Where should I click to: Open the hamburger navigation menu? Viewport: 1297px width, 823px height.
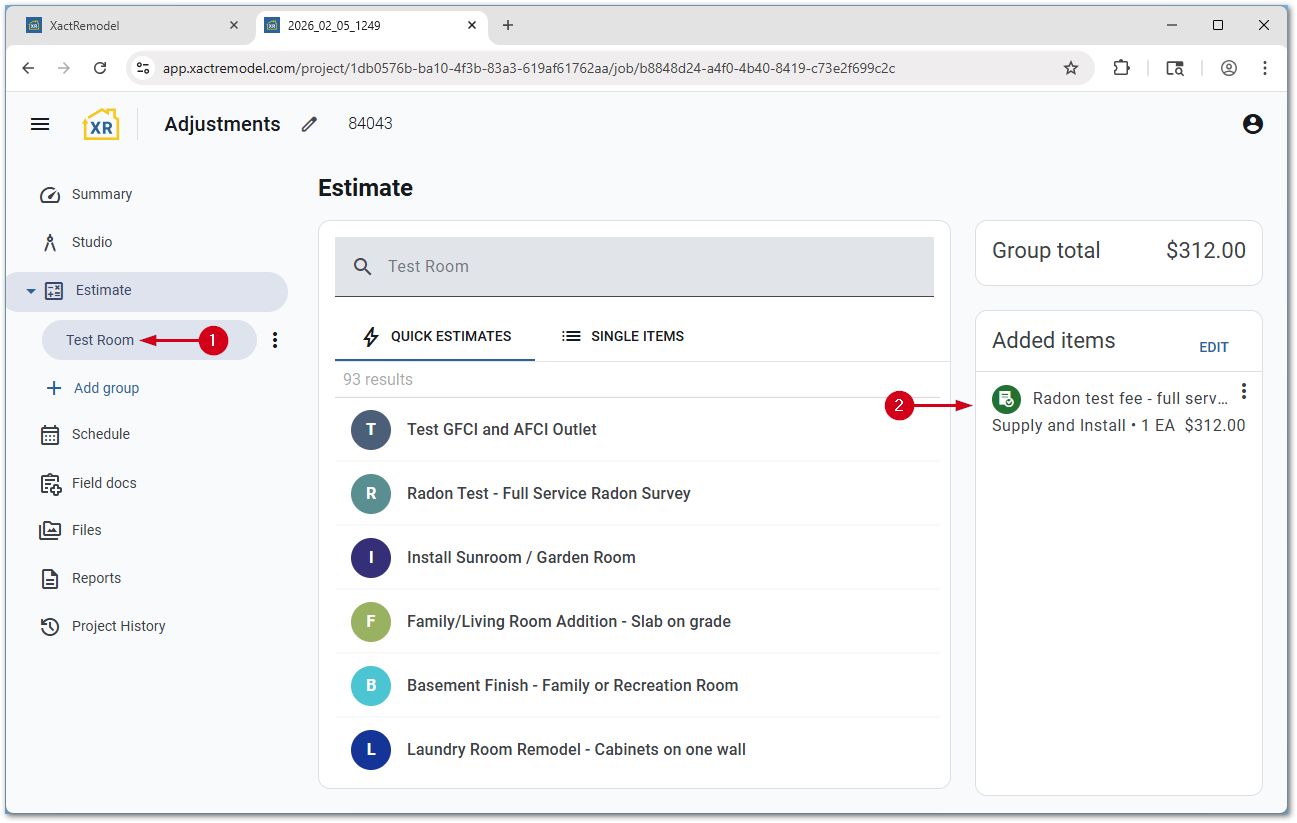(x=40, y=124)
